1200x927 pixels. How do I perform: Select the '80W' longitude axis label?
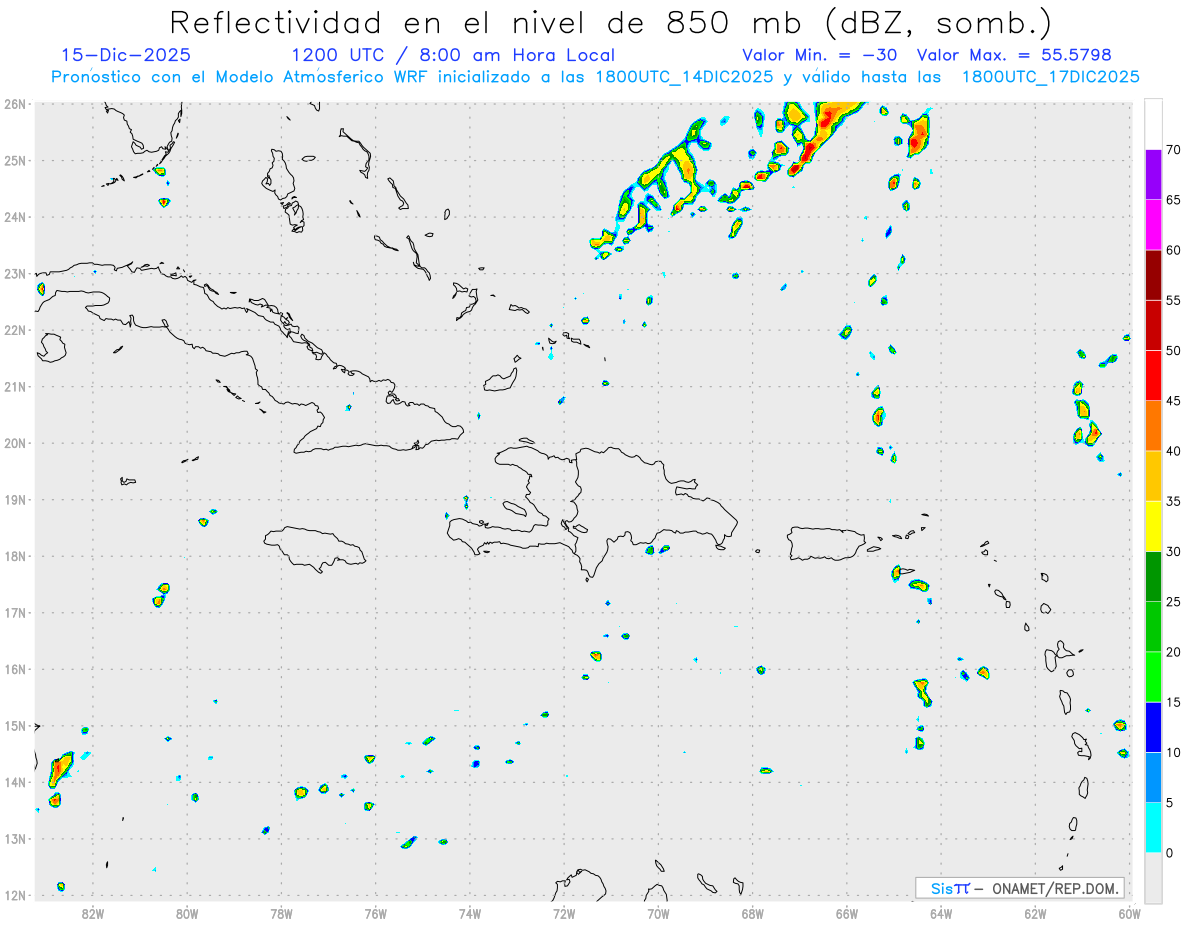pos(187,913)
